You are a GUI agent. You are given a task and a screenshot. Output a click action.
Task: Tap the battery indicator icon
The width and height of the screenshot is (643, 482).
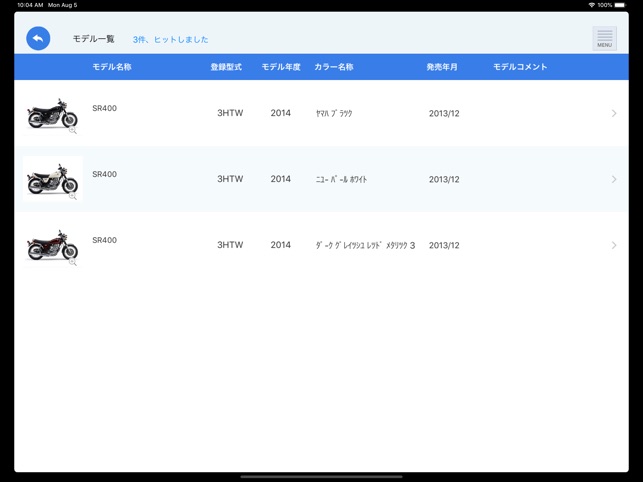tap(620, 5)
